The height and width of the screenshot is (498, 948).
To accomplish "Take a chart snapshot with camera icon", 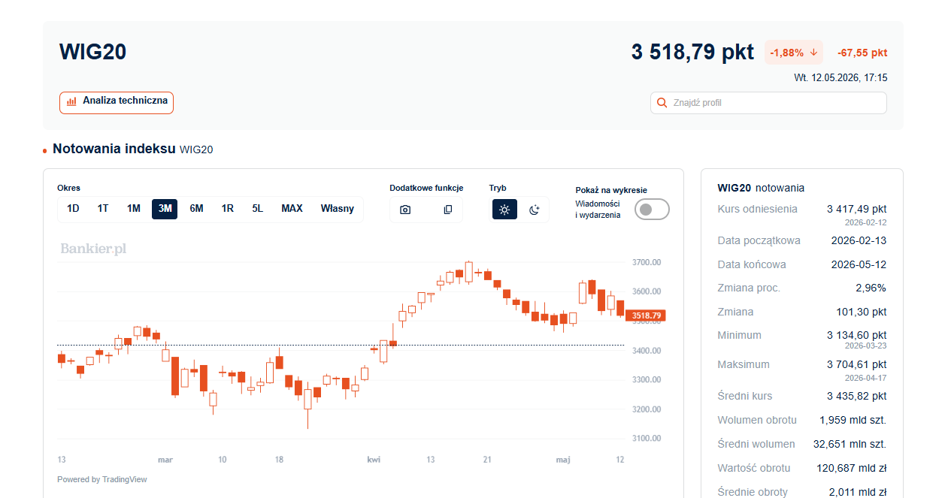I will point(405,210).
